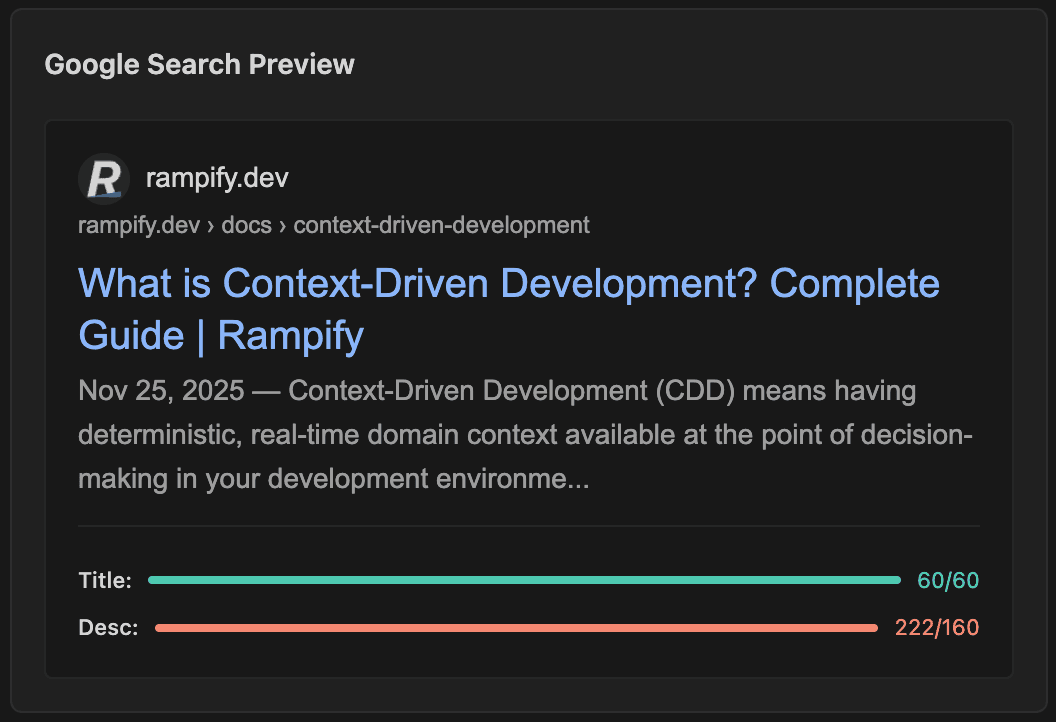Click the breadcrumb chevron after rampify.dev
Screen dimensions: 1056x722
click(x=211, y=225)
